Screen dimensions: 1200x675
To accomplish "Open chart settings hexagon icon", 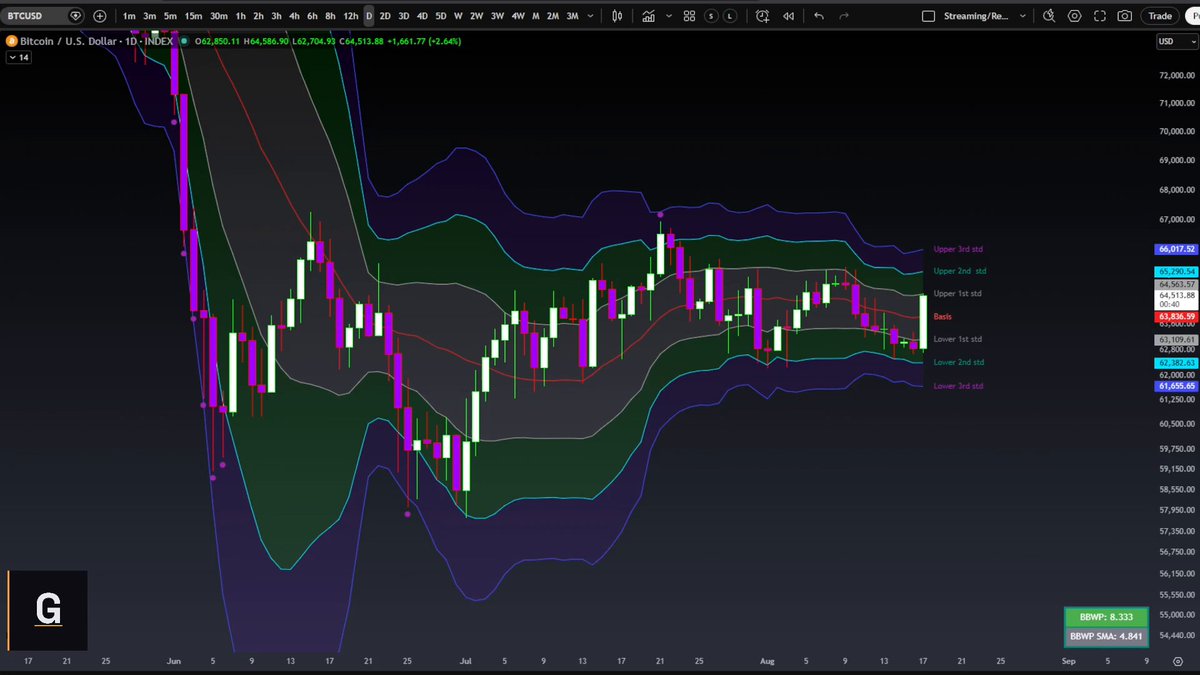I will coord(1075,16).
